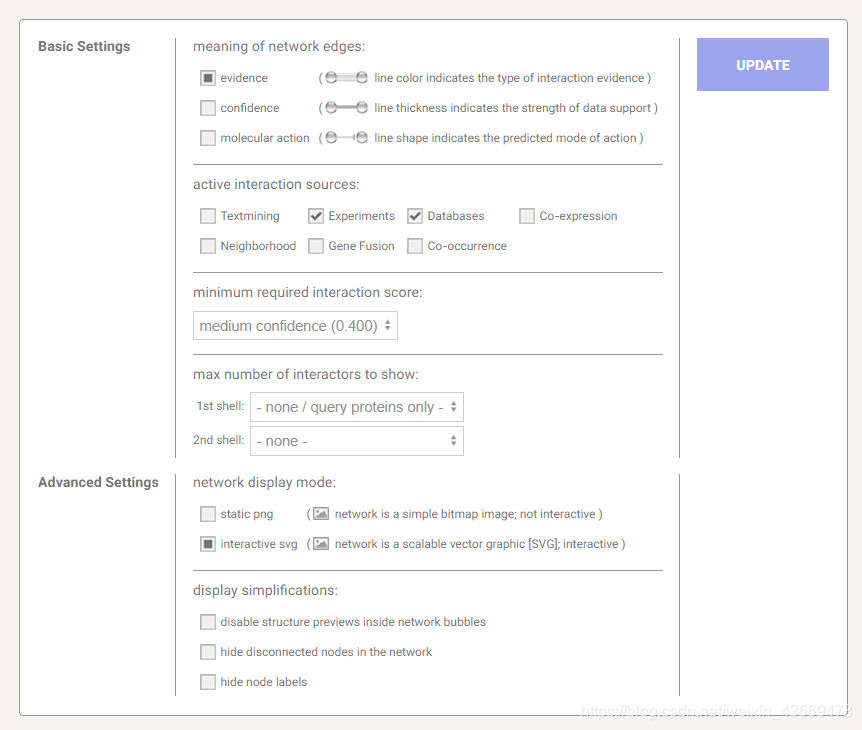Click the static png bitmap image icon
862x730 pixels.
coord(321,514)
